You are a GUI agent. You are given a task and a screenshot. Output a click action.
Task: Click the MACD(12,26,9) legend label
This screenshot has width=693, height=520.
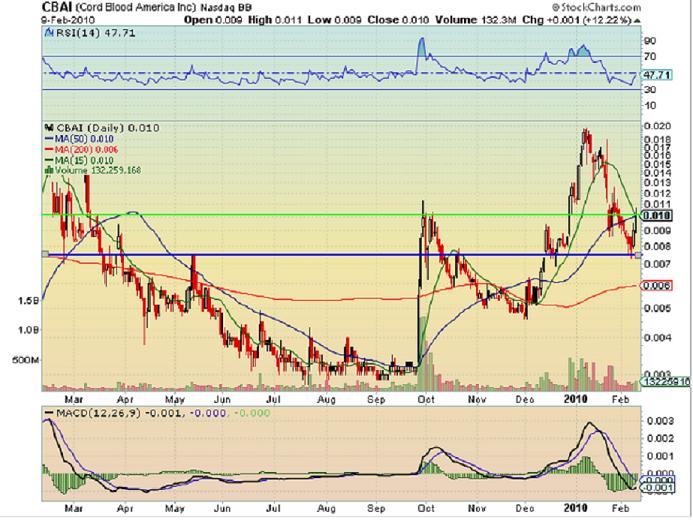point(98,414)
